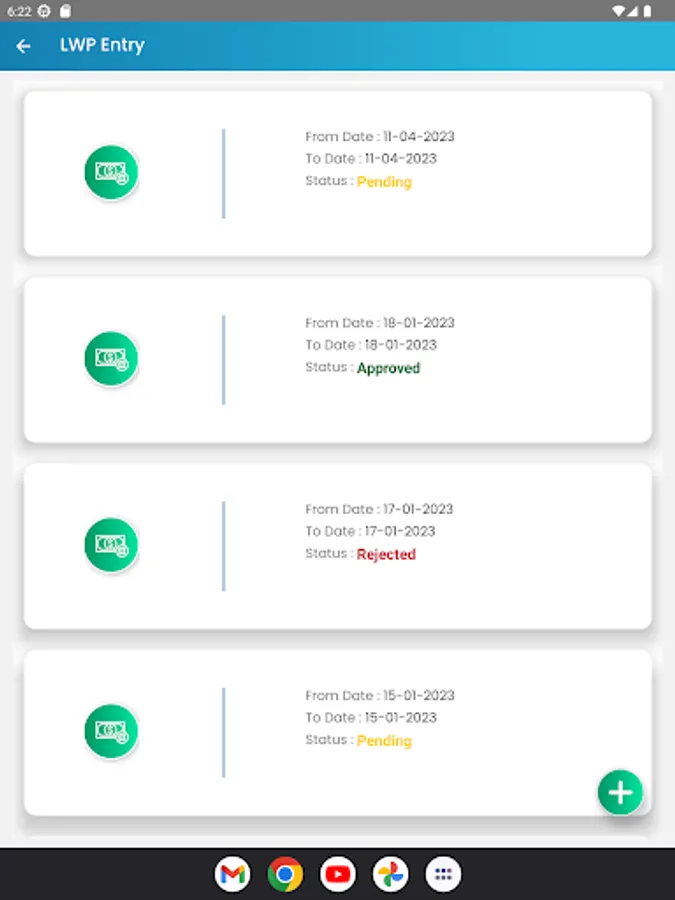
Task: Open YouTube from the dock
Action: point(338,875)
